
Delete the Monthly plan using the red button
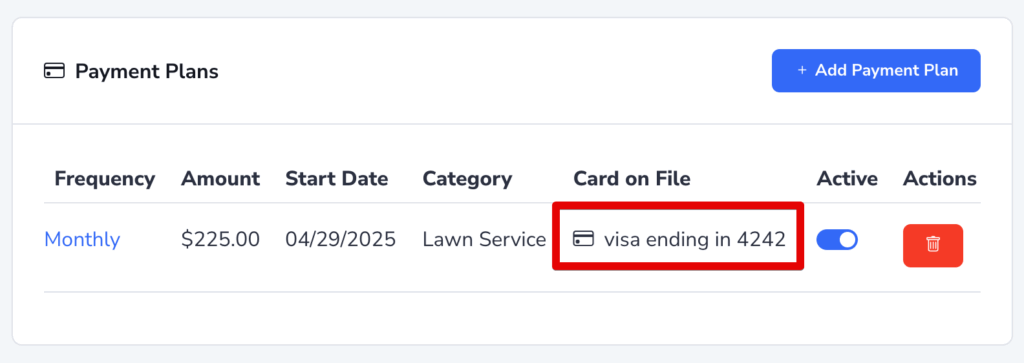(933, 245)
